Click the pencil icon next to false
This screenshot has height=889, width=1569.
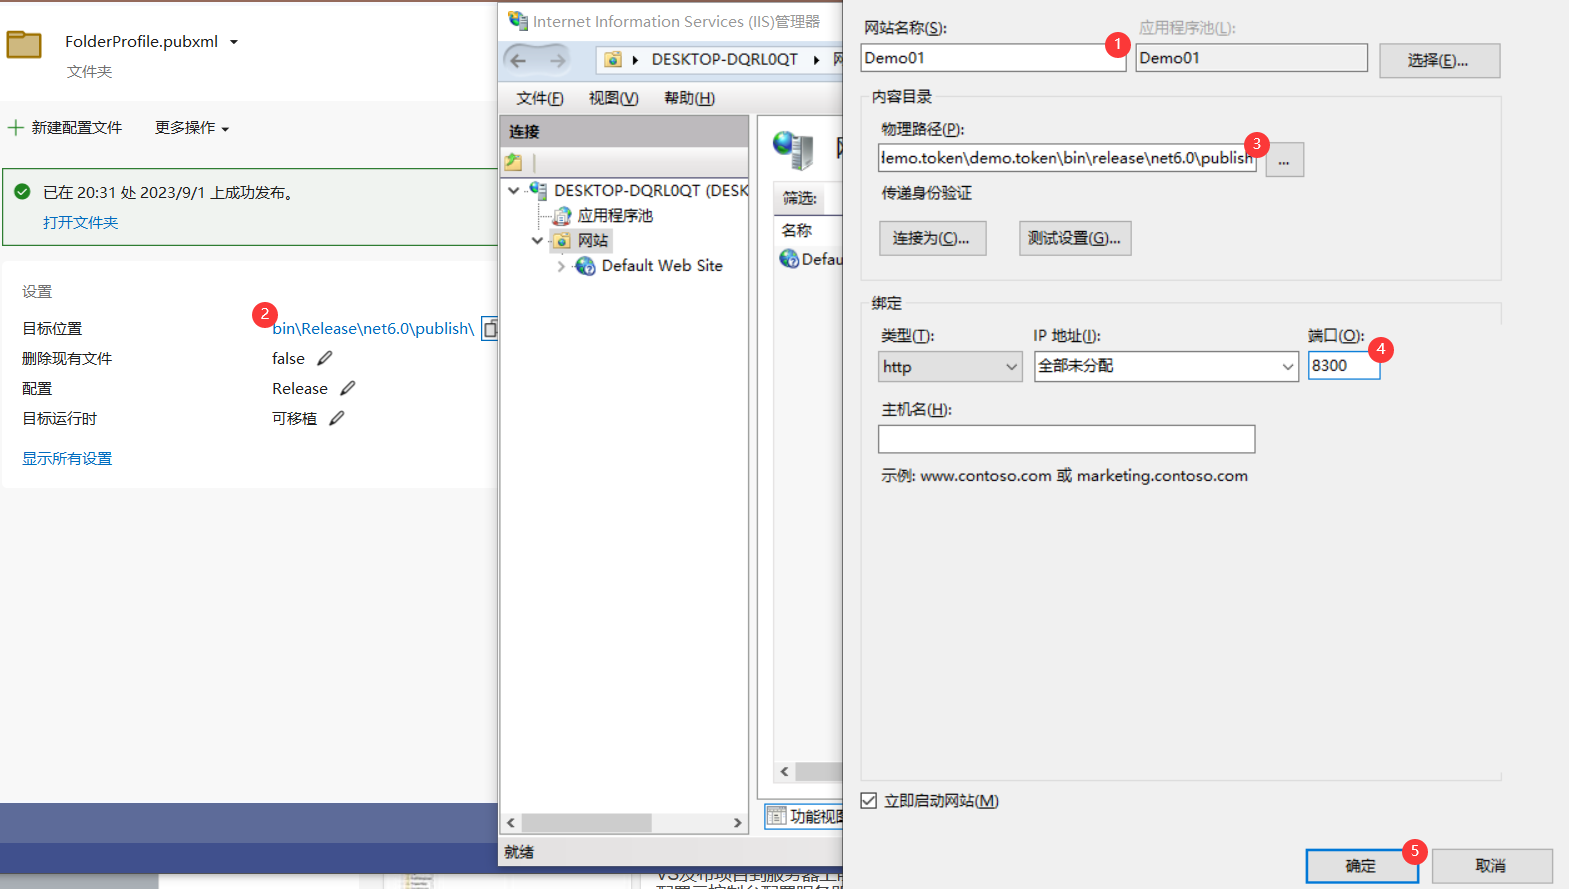tap(325, 358)
